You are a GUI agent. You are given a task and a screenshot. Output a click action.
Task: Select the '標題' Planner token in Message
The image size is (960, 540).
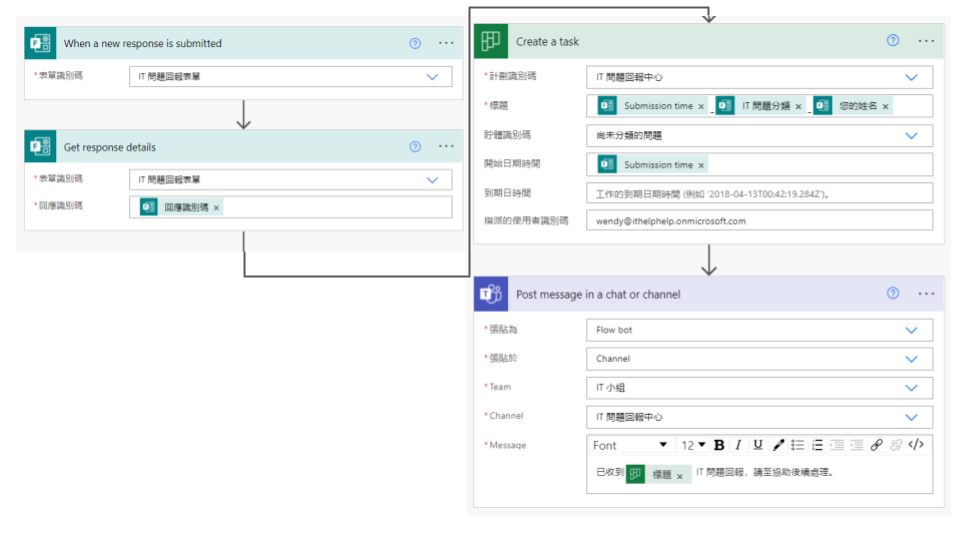(658, 474)
